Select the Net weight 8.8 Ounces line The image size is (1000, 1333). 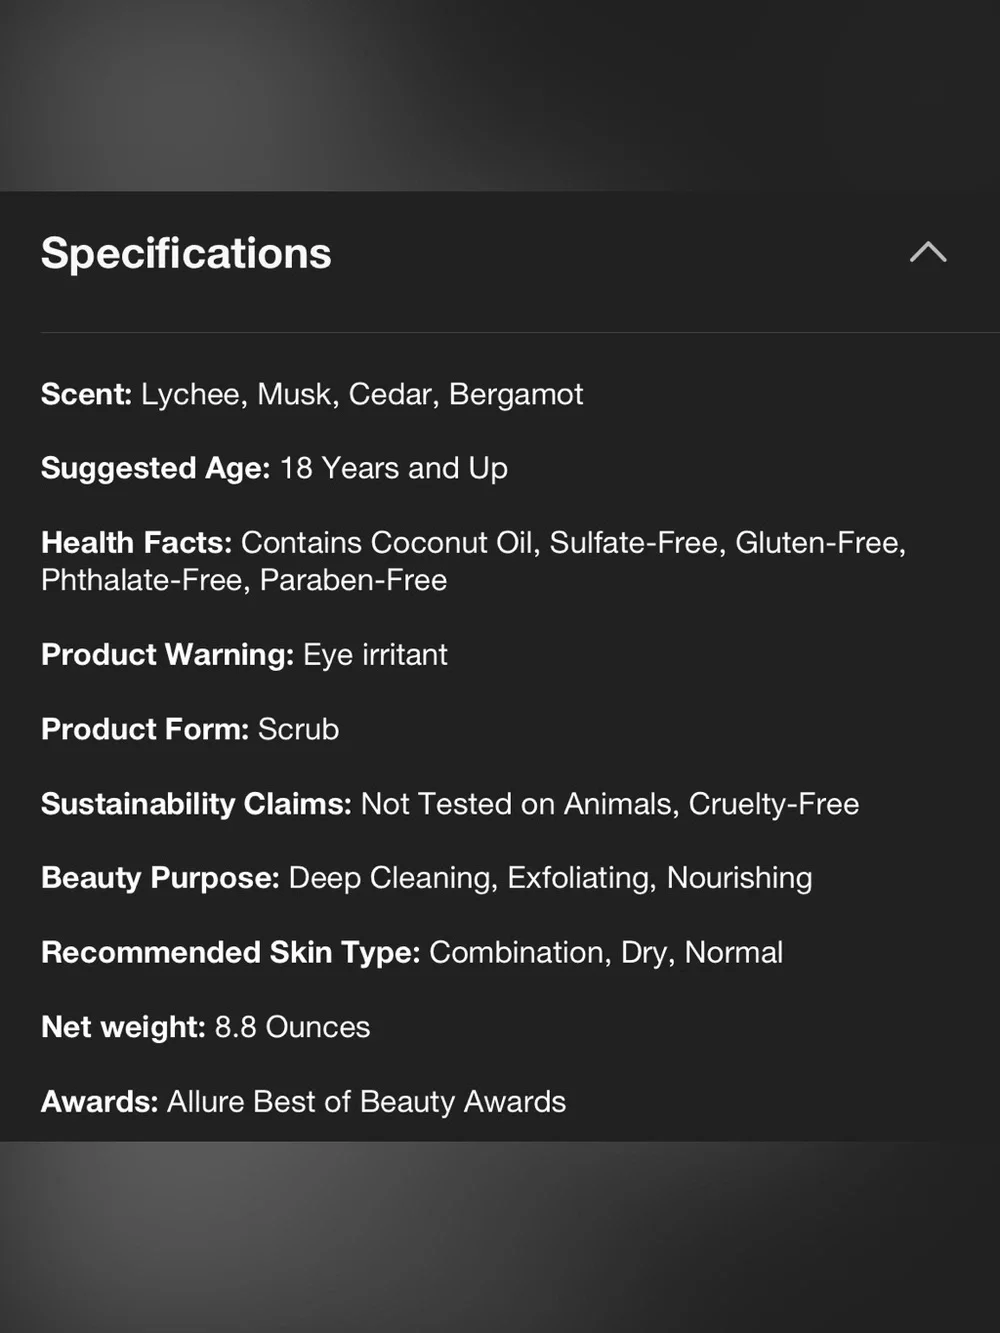click(x=206, y=1027)
